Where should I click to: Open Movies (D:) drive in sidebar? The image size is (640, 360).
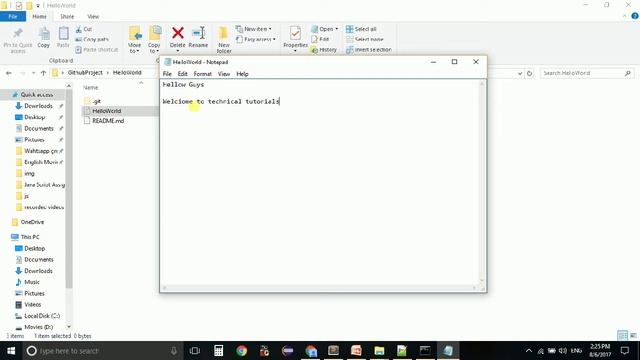(x=38, y=327)
